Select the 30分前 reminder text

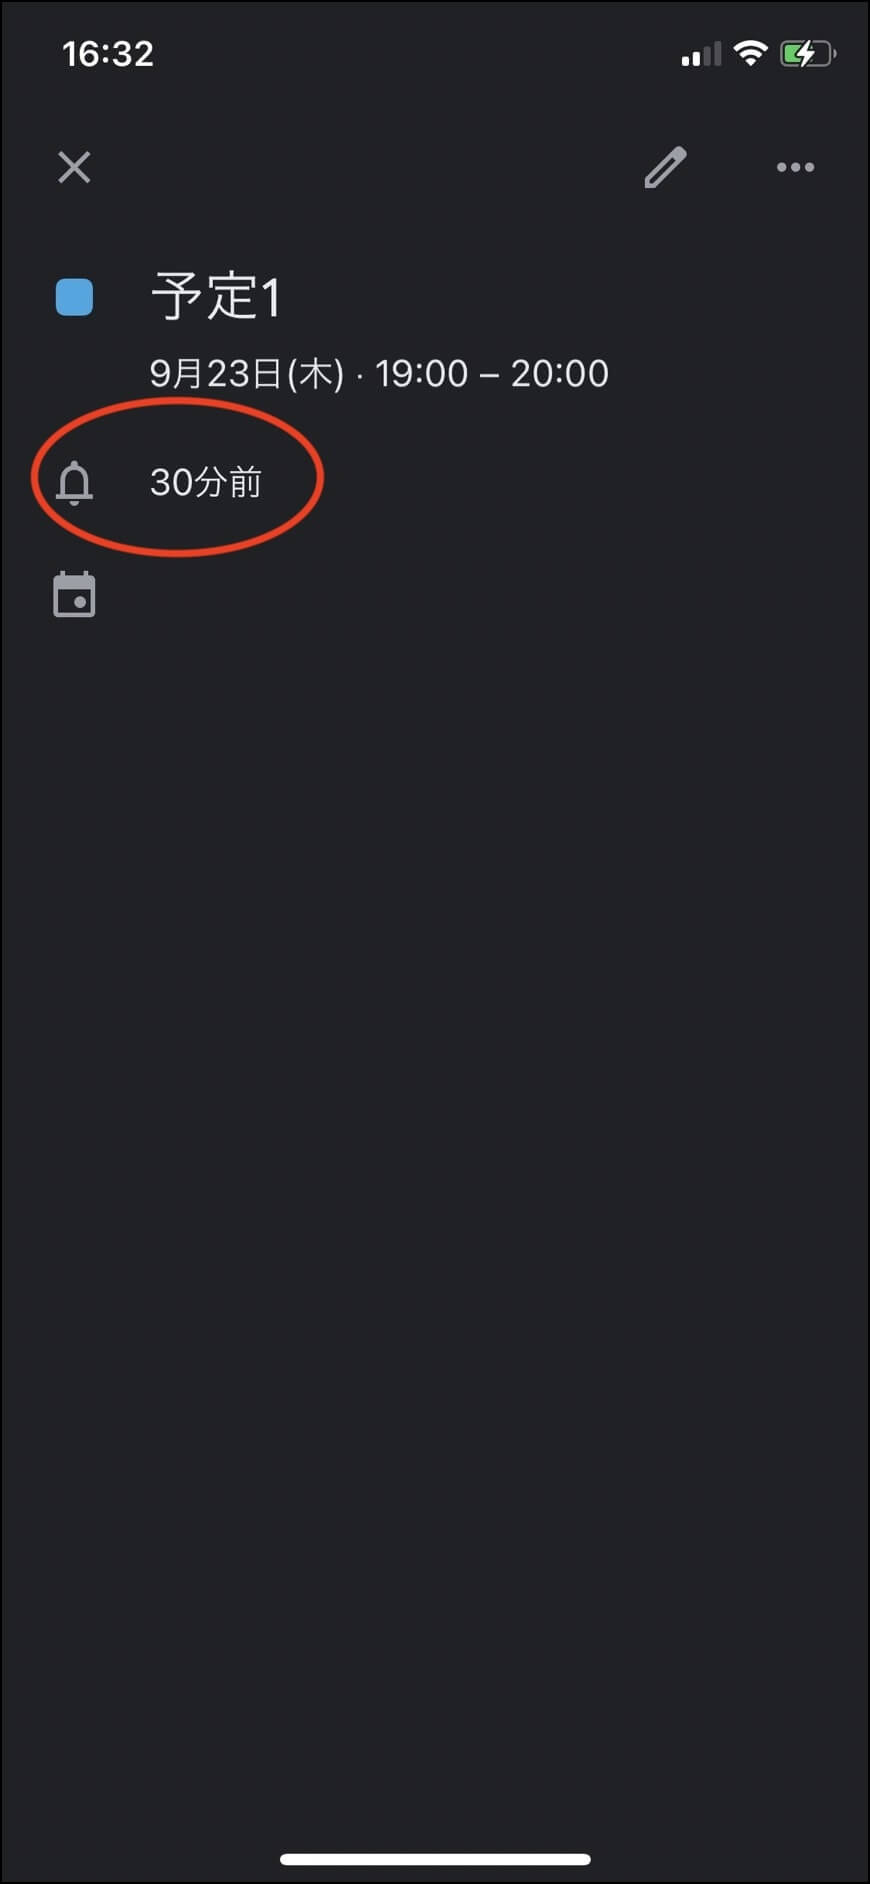[x=206, y=483]
